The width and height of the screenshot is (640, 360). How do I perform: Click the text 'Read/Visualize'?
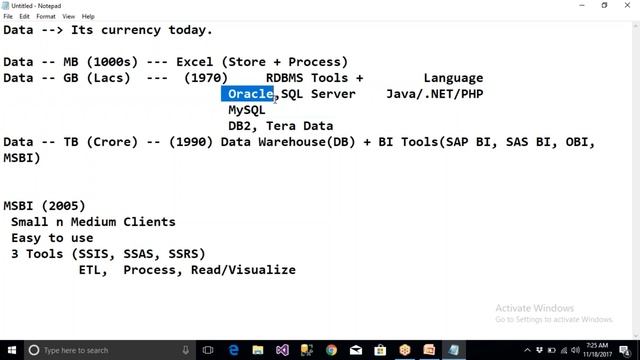(243, 270)
